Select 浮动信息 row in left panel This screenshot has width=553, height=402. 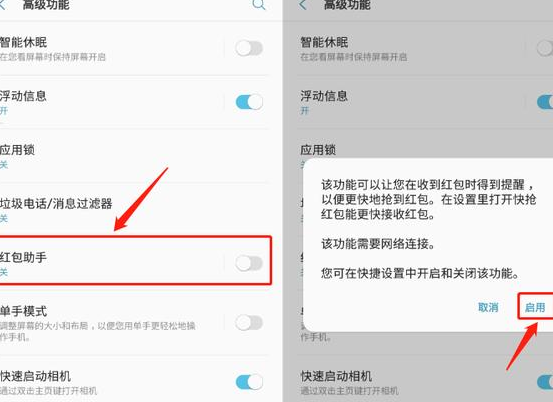[134, 102]
